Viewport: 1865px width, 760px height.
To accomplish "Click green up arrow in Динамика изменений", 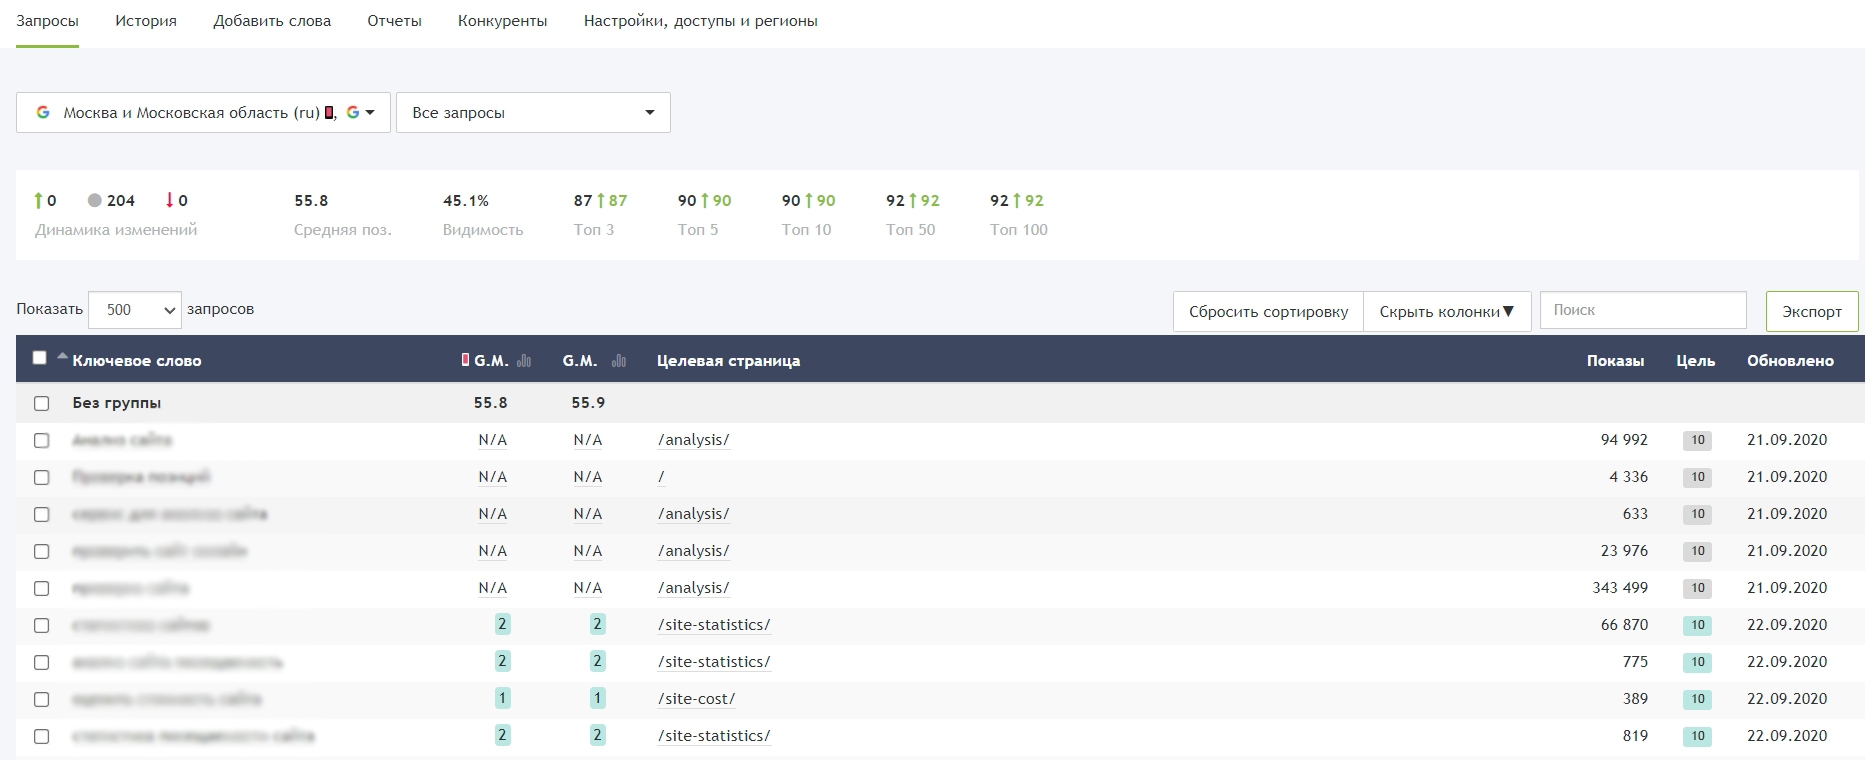I will [x=38, y=201].
